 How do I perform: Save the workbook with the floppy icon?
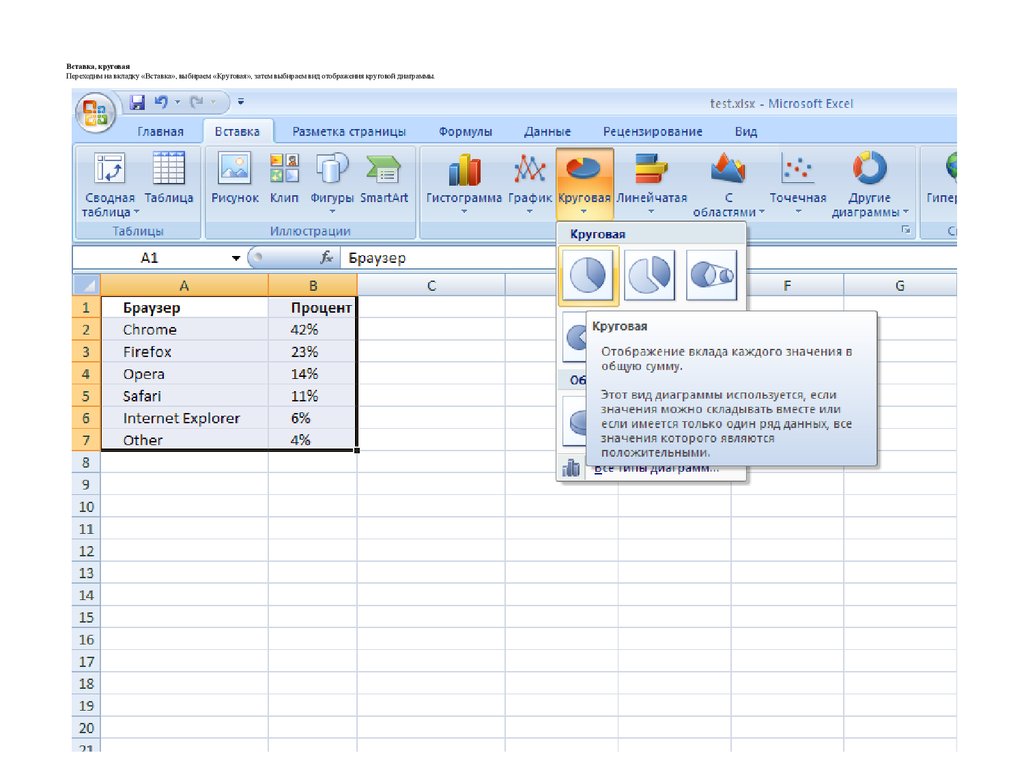coord(137,102)
